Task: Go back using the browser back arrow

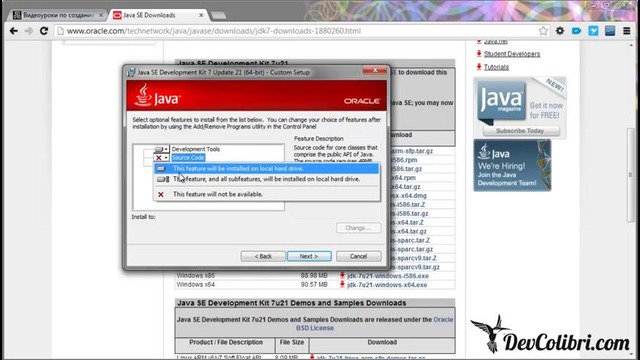Action: pos(13,31)
